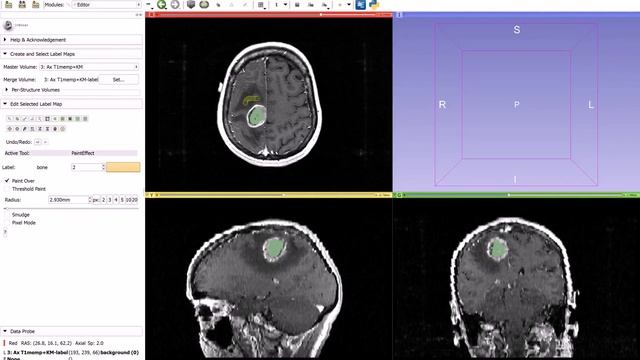640x360 pixels.
Task: Open the crosshair options dropdown arrow
Action: (349, 4)
